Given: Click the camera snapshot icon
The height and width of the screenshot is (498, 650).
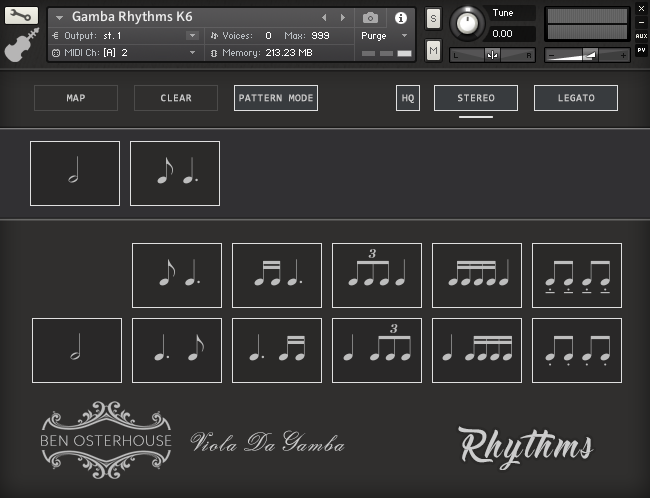Looking at the screenshot, I should tap(370, 18).
